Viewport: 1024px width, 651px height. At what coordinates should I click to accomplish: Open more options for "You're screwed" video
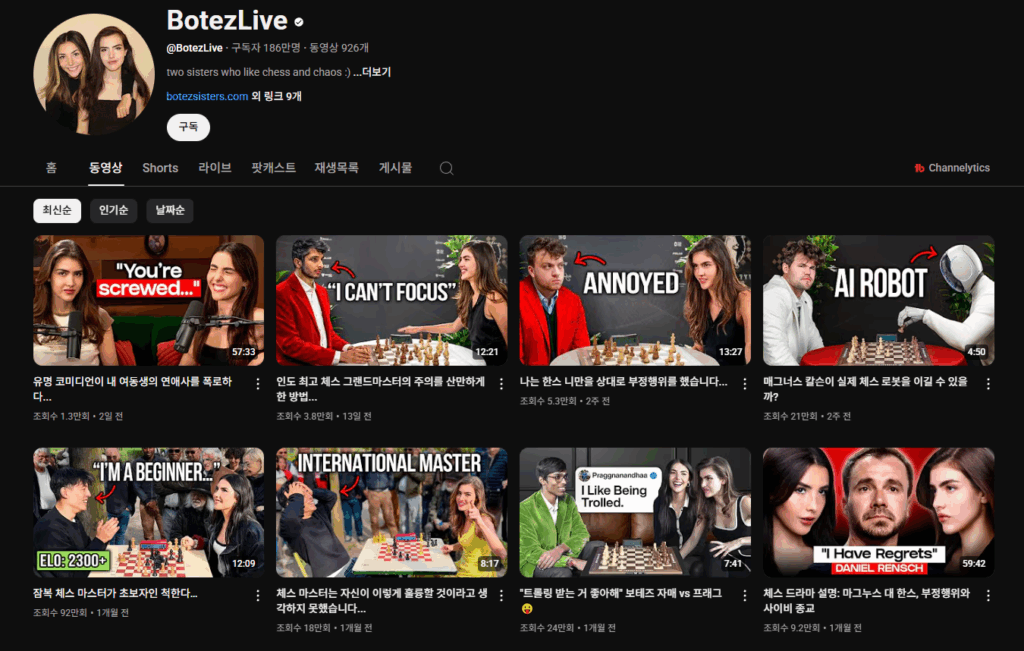tap(257, 383)
